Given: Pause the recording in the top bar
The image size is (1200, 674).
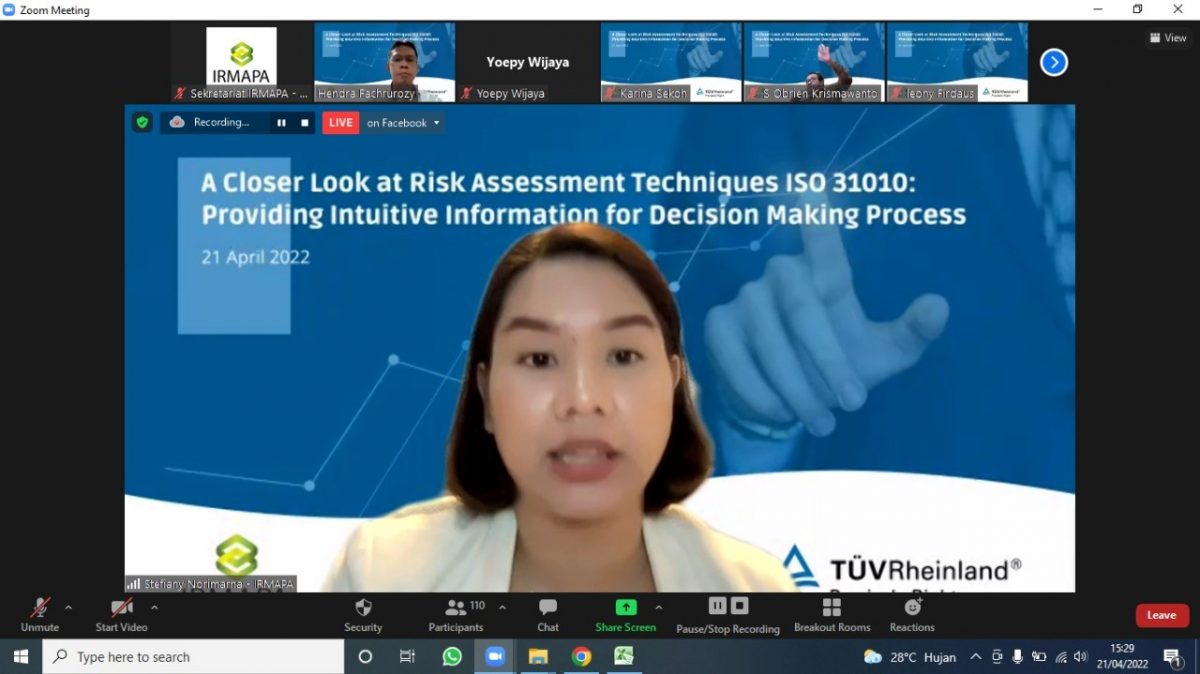Looking at the screenshot, I should 281,123.
